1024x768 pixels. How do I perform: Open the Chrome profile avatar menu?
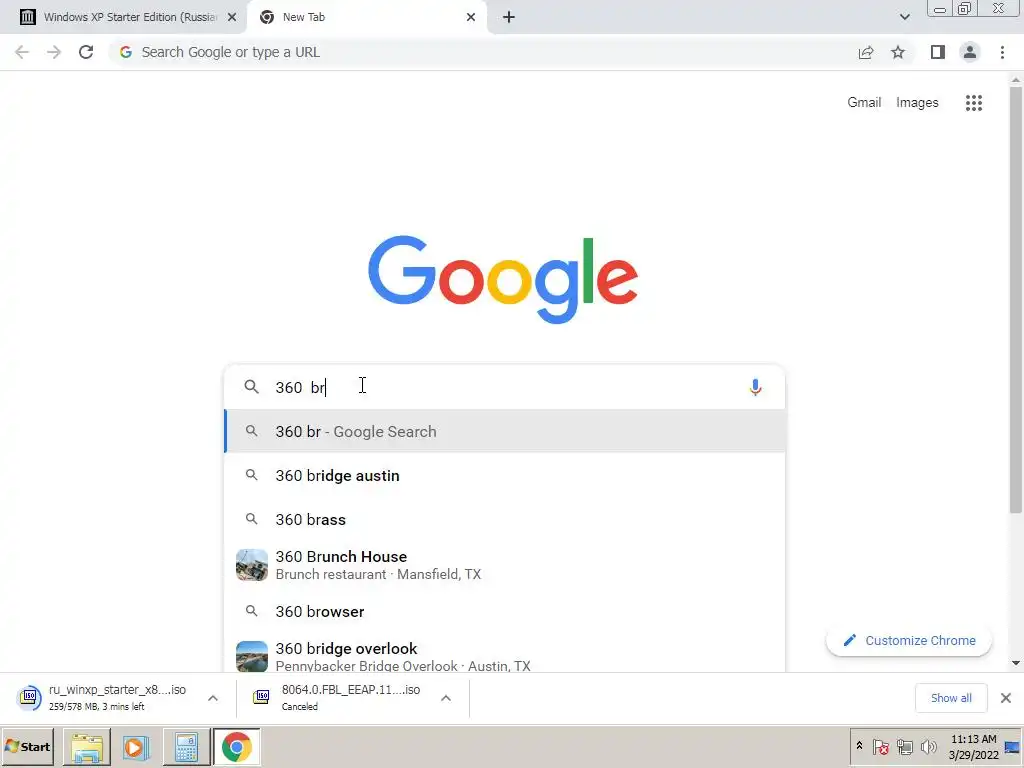pos(970,52)
